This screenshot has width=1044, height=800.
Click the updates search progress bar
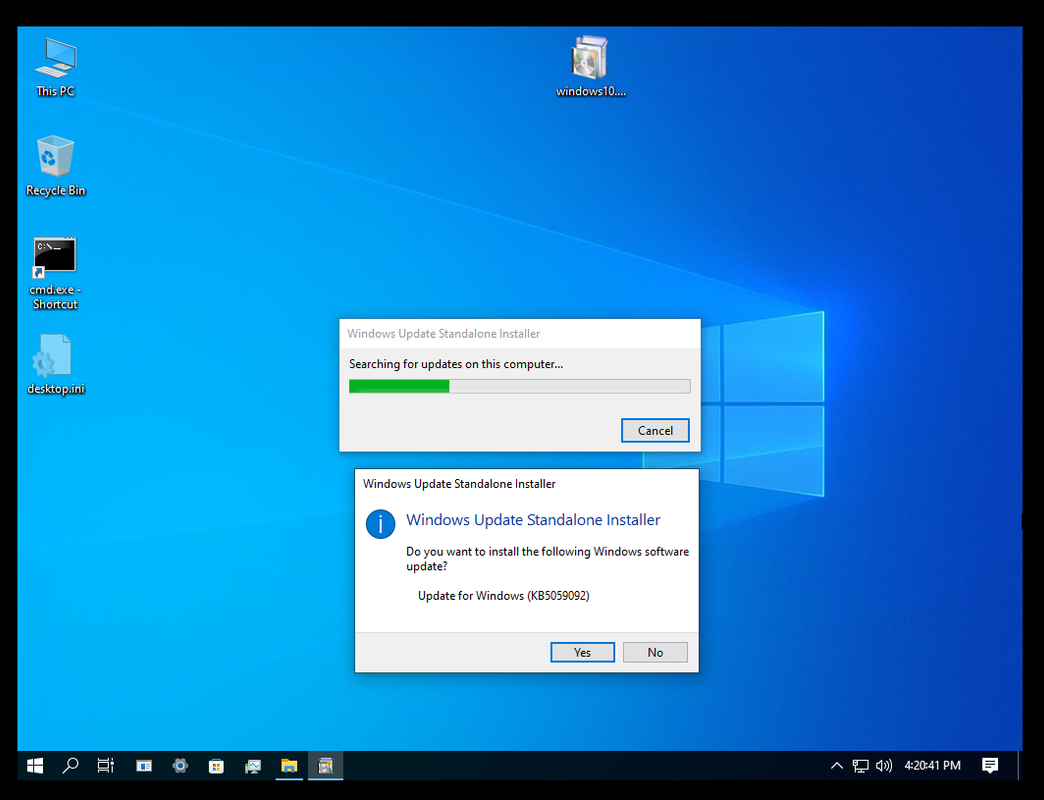tap(519, 386)
